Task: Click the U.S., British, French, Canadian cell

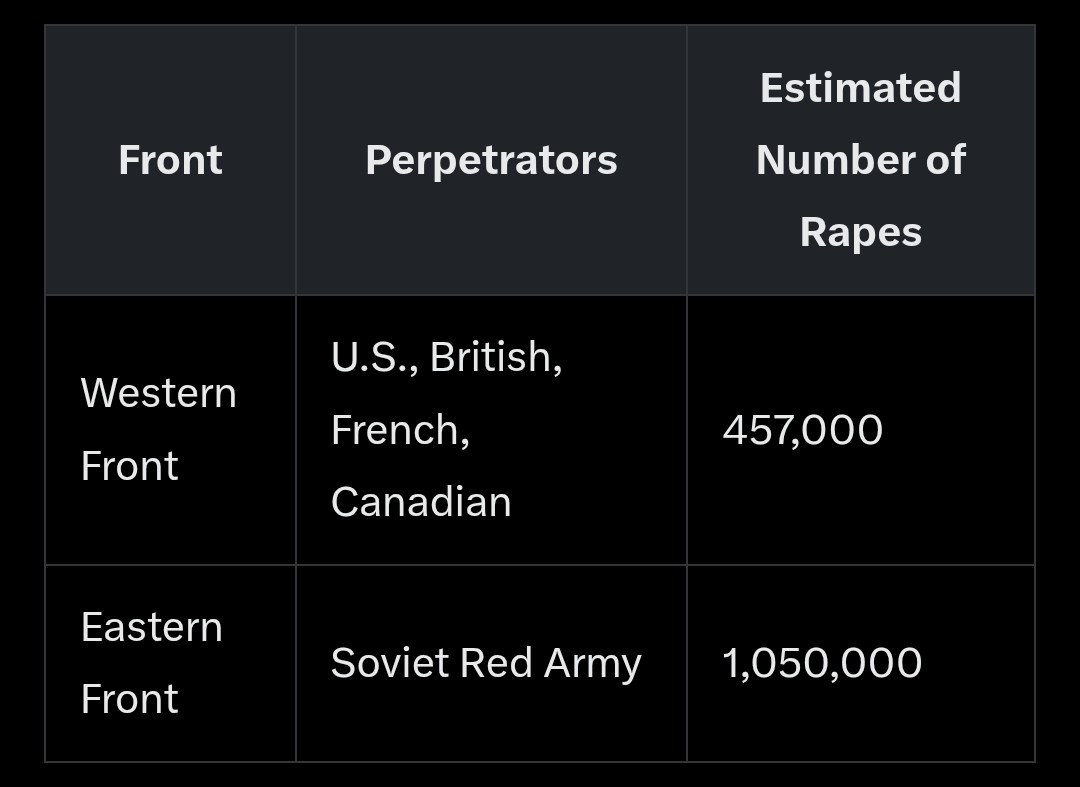Action: point(491,430)
